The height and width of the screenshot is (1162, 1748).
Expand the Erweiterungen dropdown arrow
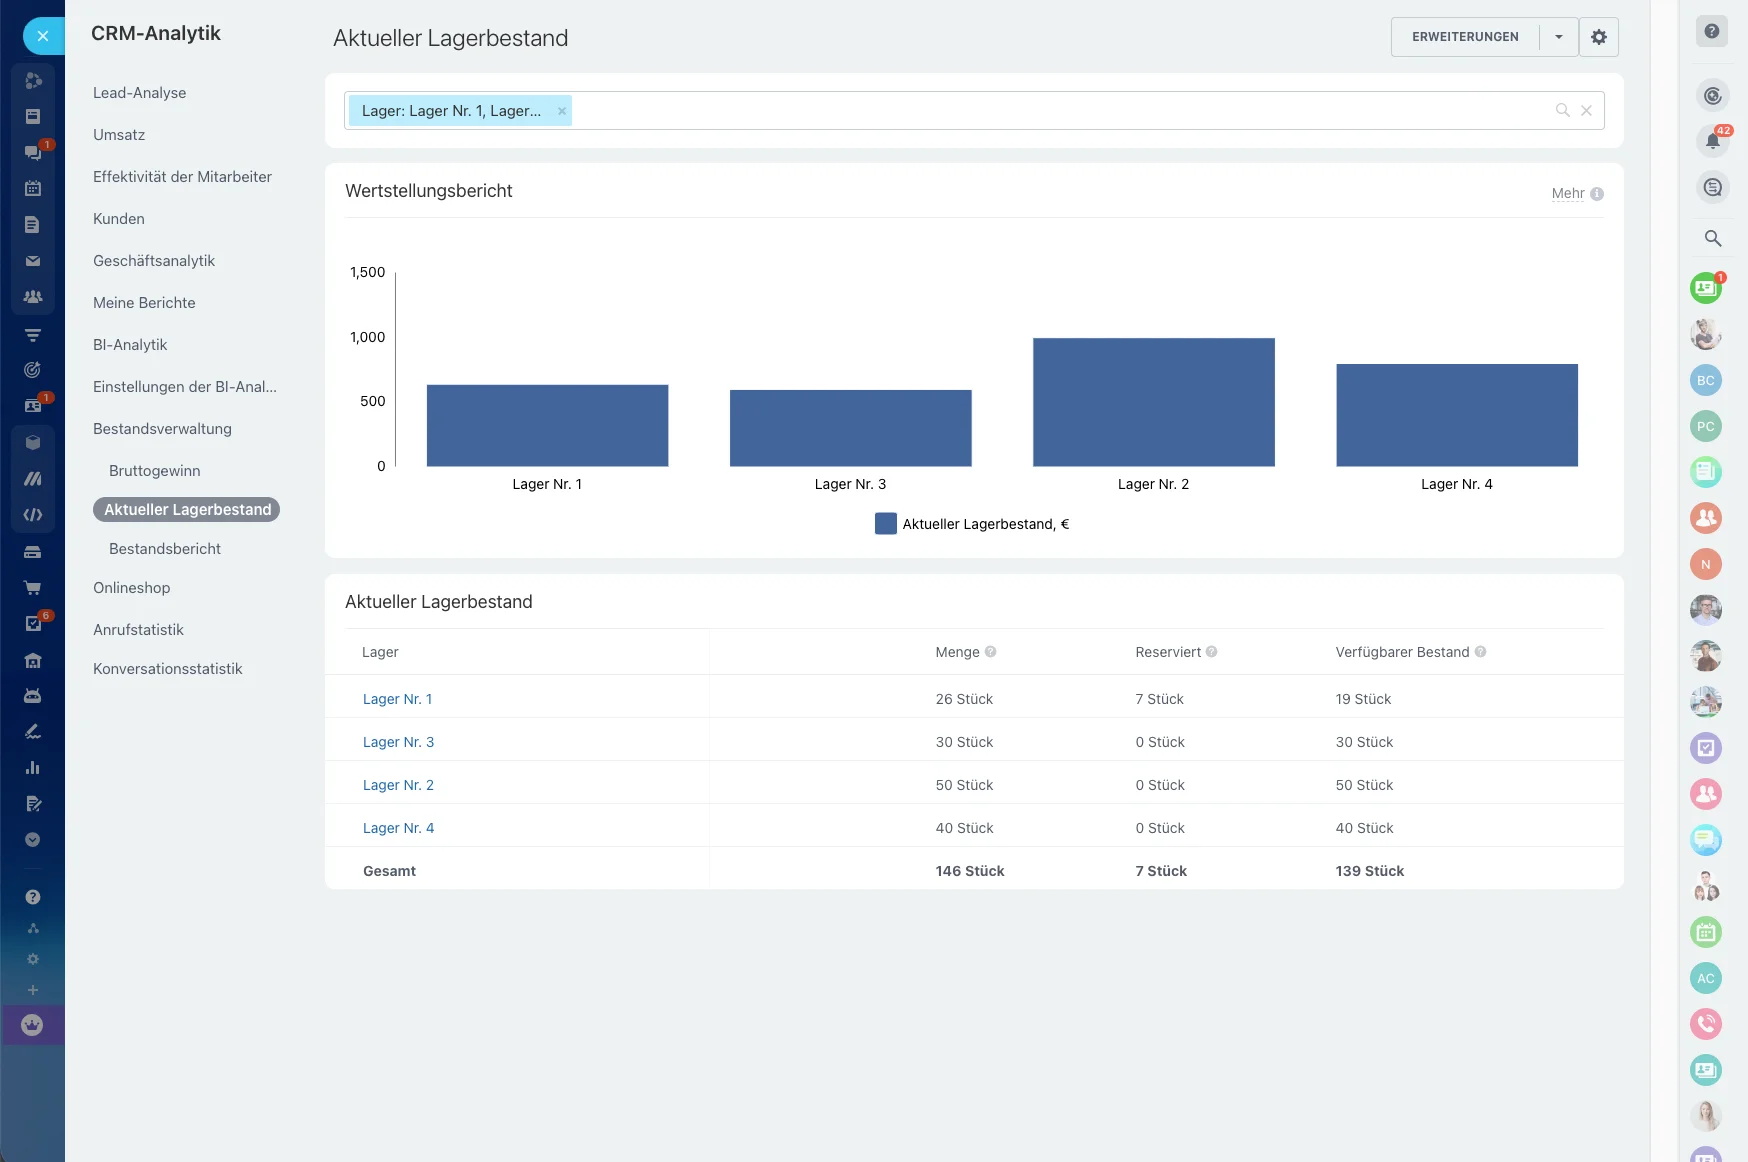point(1558,37)
